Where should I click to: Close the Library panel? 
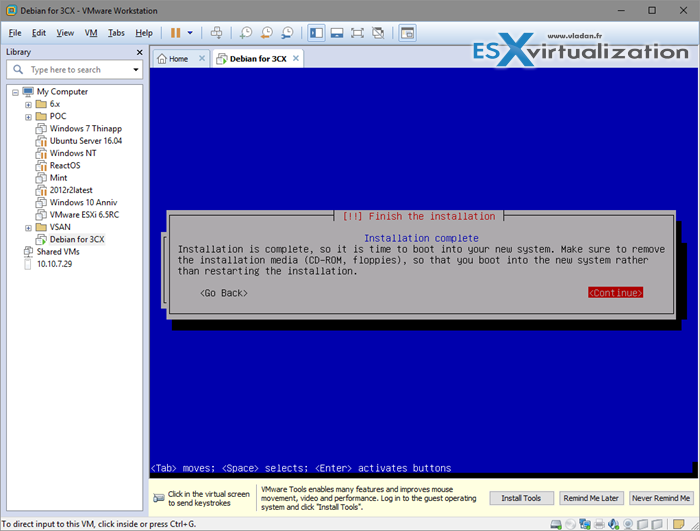[139, 52]
